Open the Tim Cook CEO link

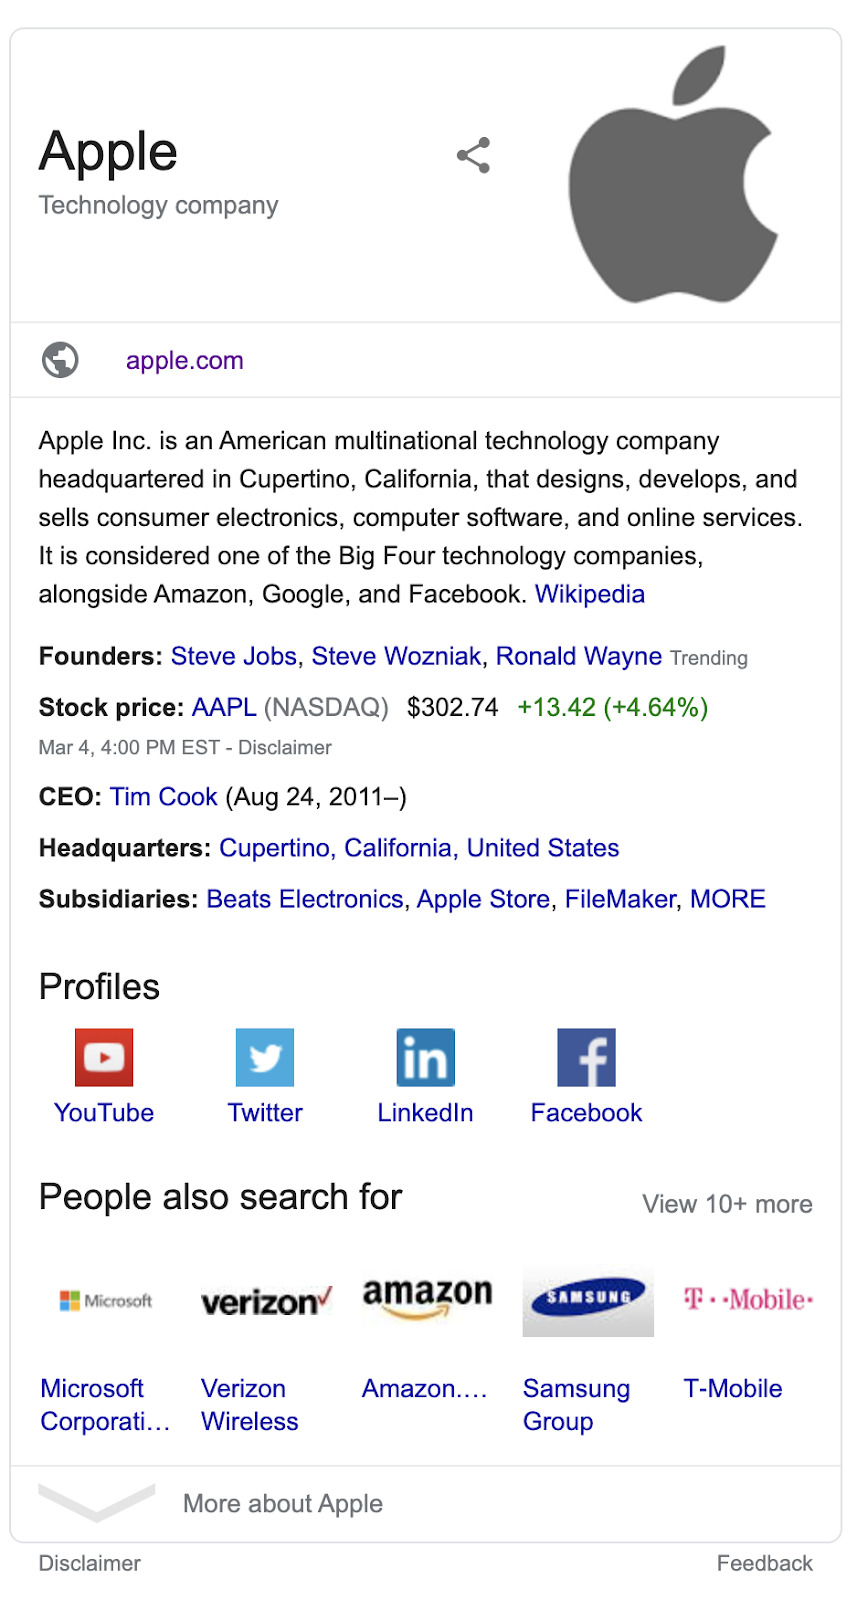[163, 796]
